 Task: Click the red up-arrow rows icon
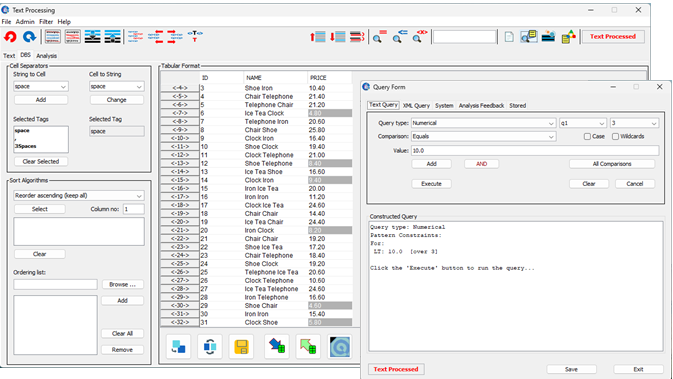pos(318,36)
